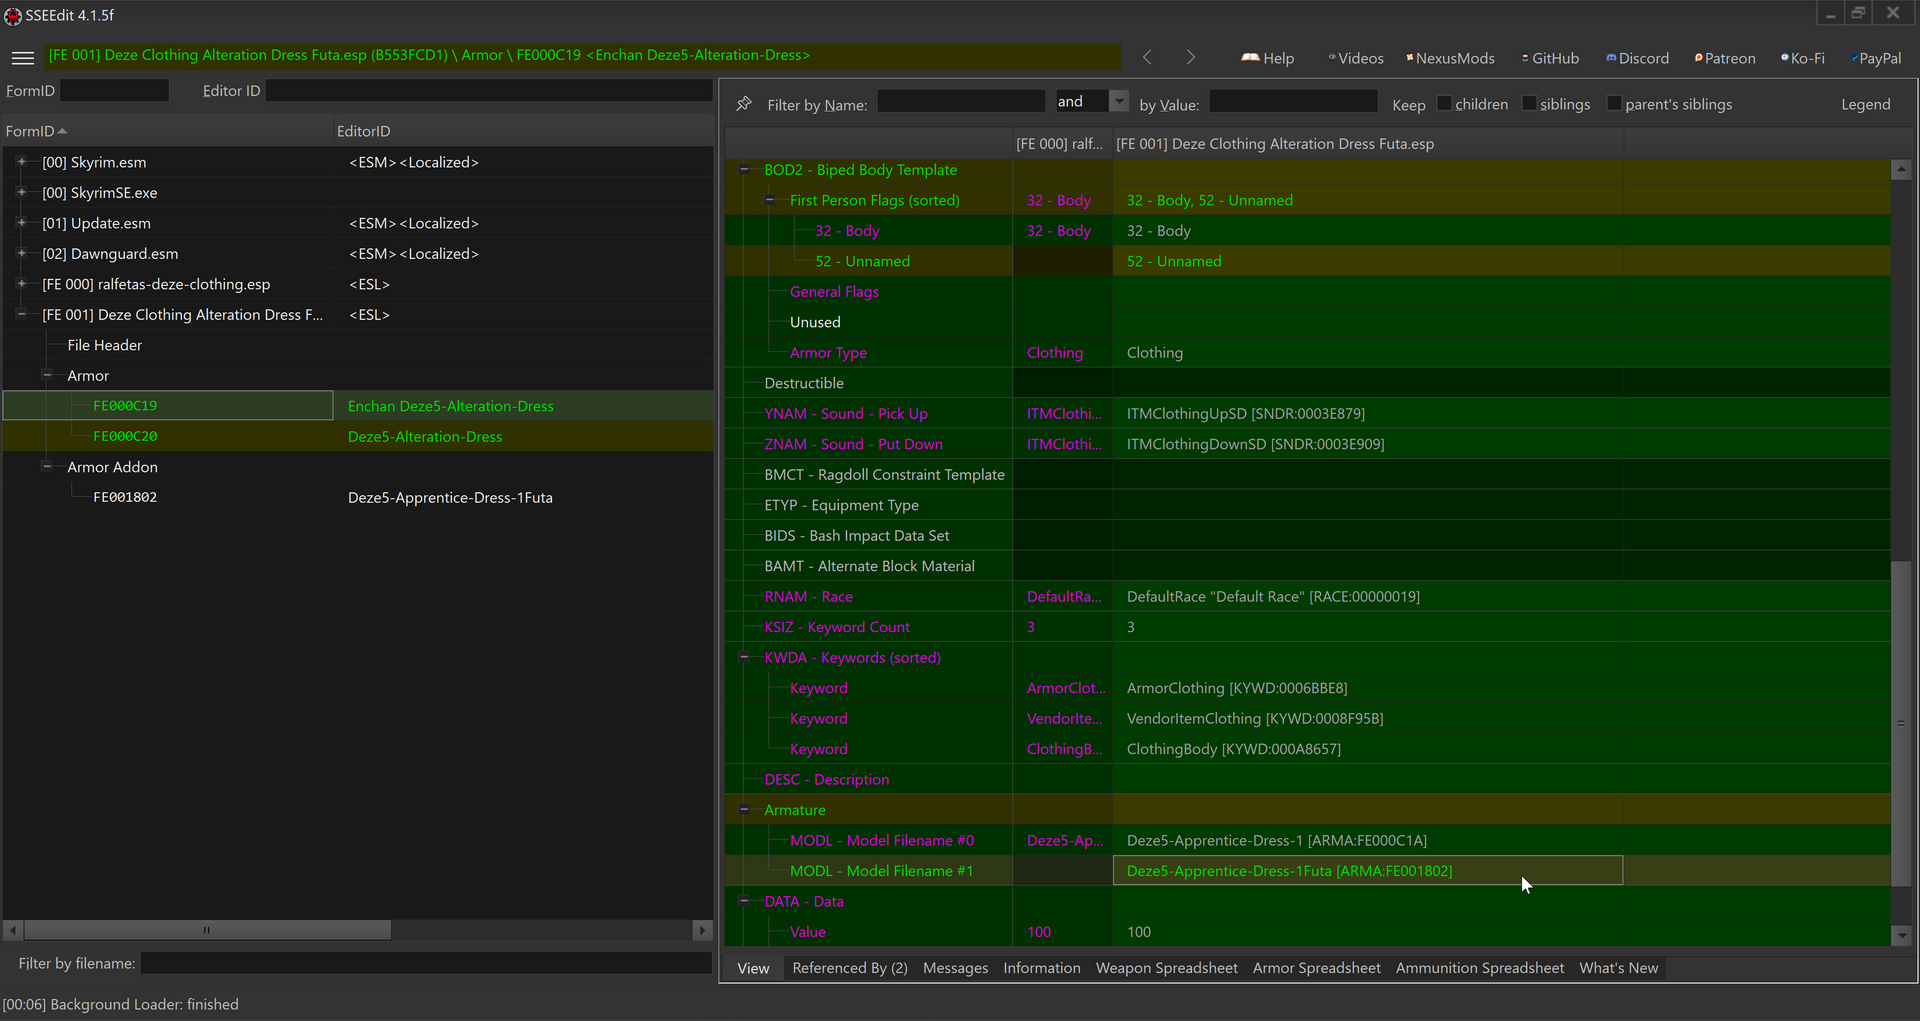The height and width of the screenshot is (1021, 1920).
Task: Toggle the parent's siblings checkbox
Action: point(1614,104)
